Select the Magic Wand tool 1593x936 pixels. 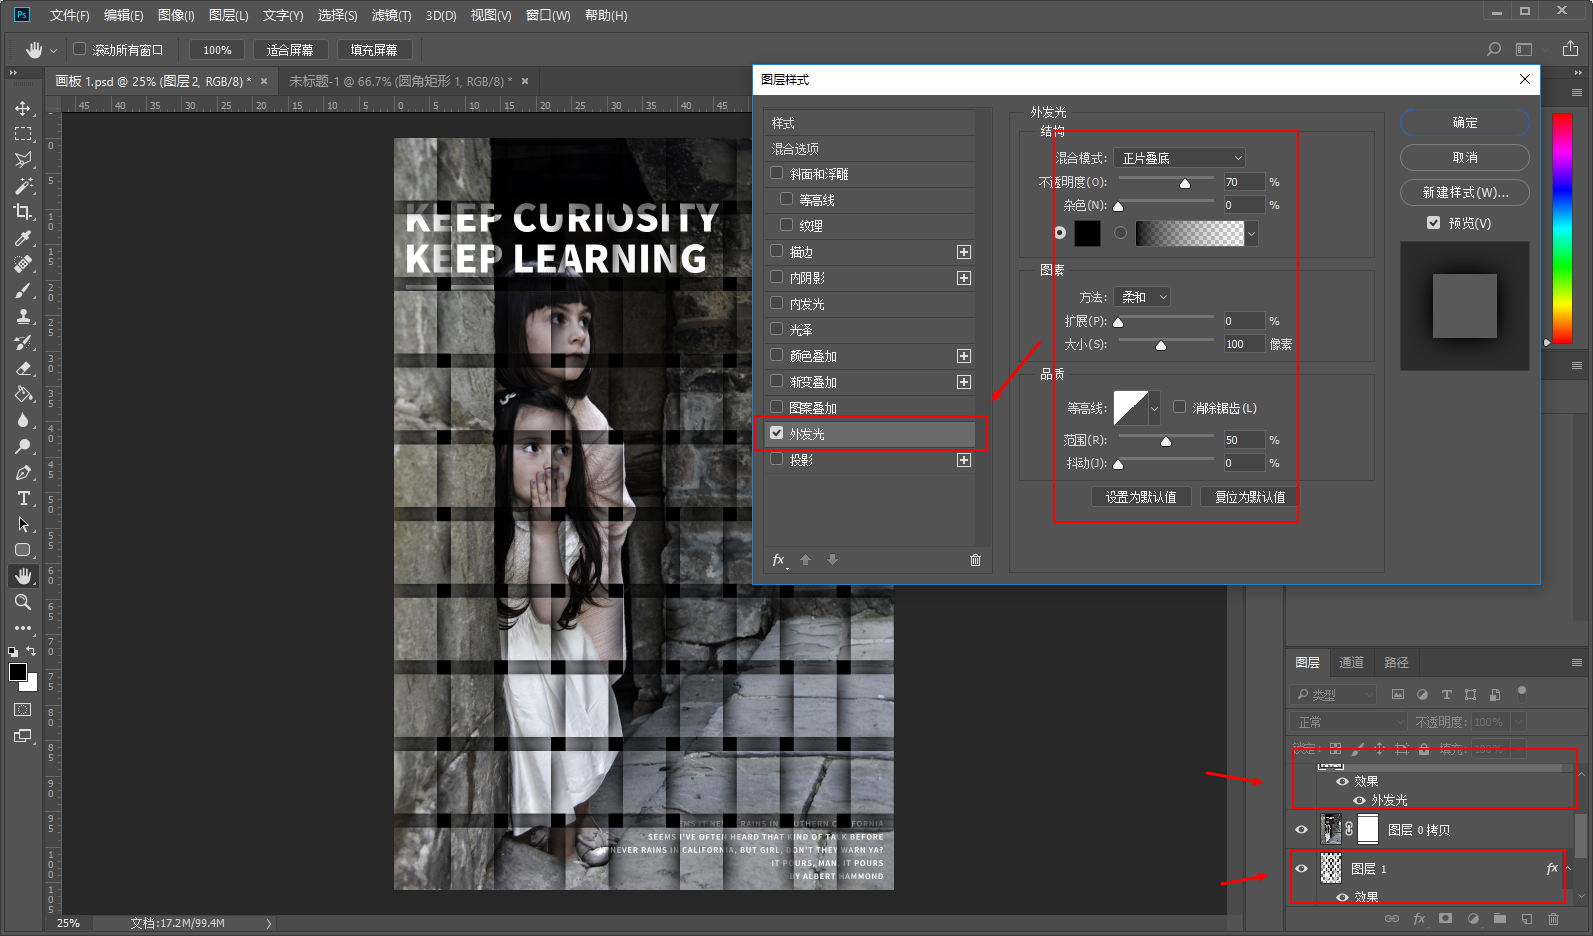click(x=23, y=186)
